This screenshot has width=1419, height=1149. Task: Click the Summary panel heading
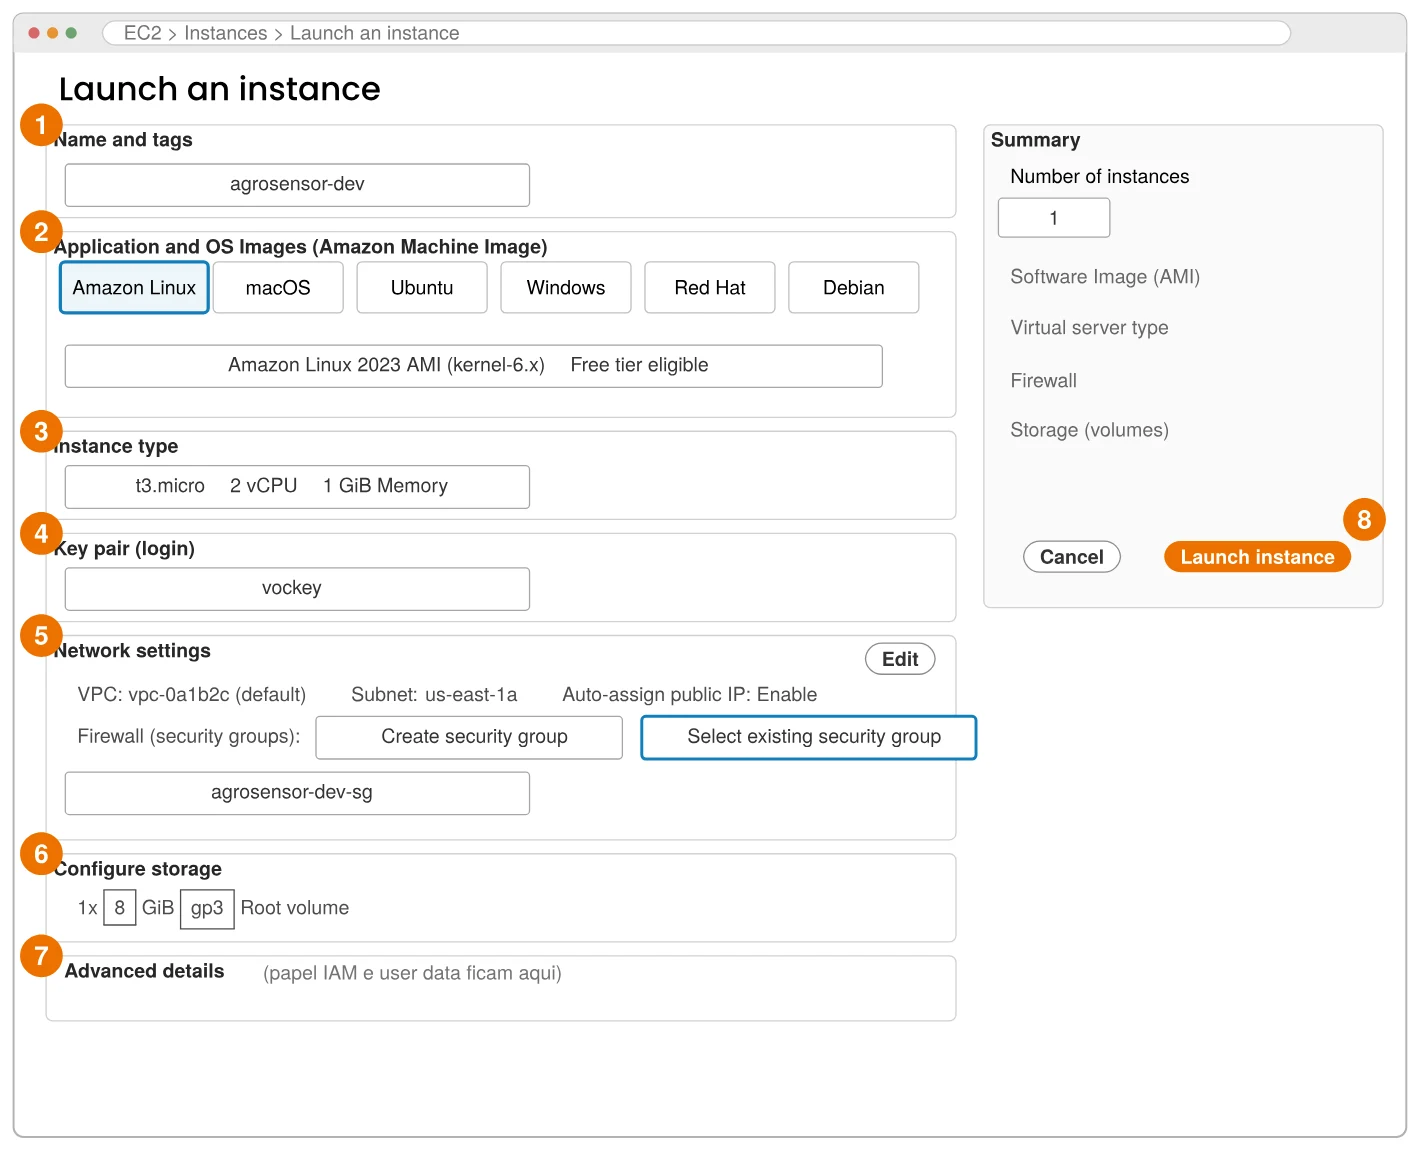(x=1035, y=140)
